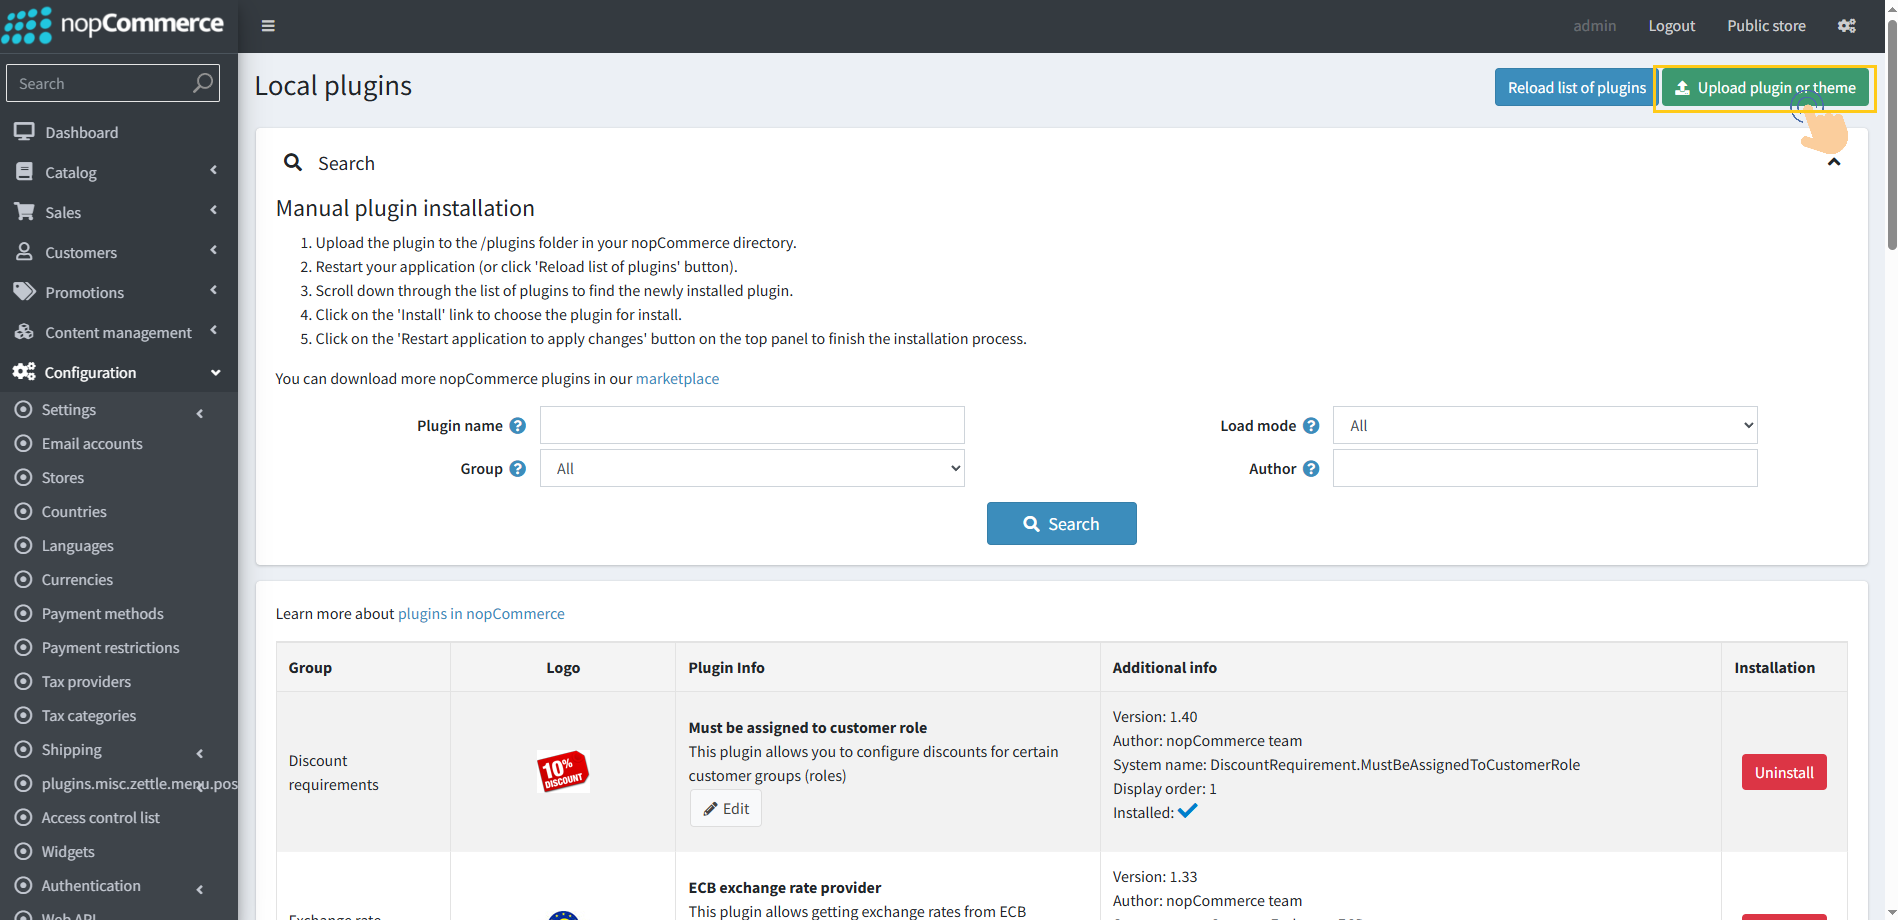Image resolution: width=1898 pixels, height=920 pixels.
Task: Click the Configuration gears icon
Action: coord(24,371)
